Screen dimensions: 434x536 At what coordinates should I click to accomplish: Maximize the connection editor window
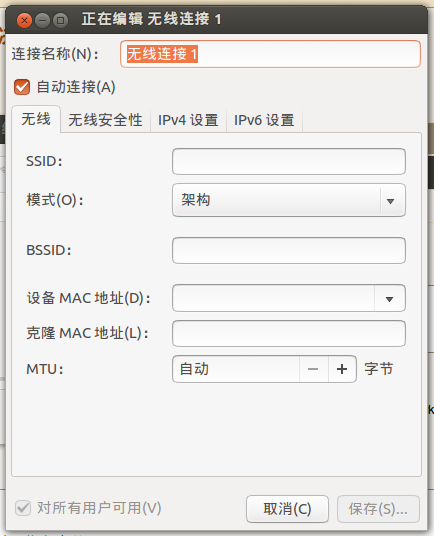tap(60, 20)
